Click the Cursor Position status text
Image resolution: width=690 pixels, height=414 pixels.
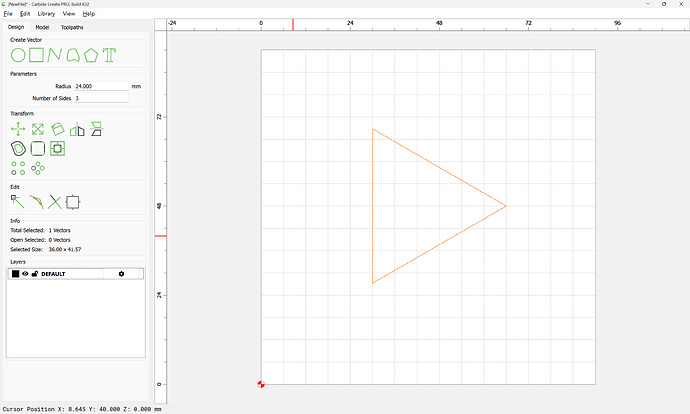pos(82,409)
